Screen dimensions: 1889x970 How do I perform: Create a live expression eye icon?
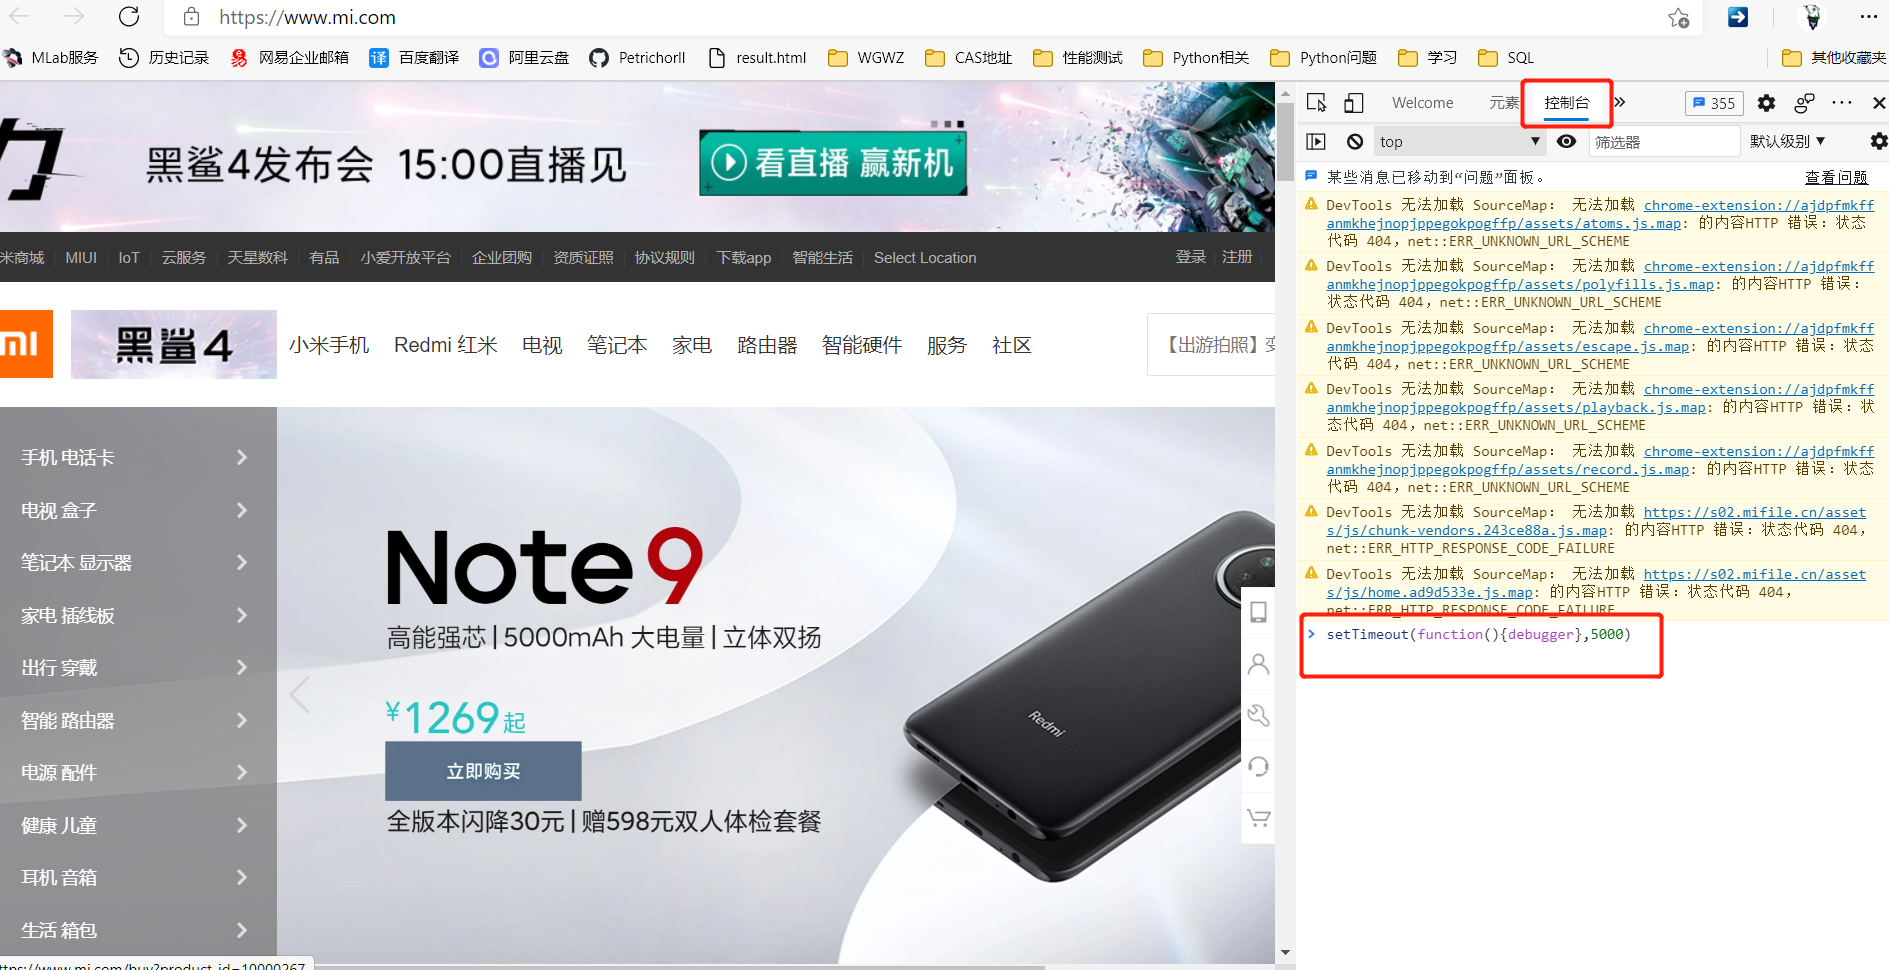point(1567,142)
